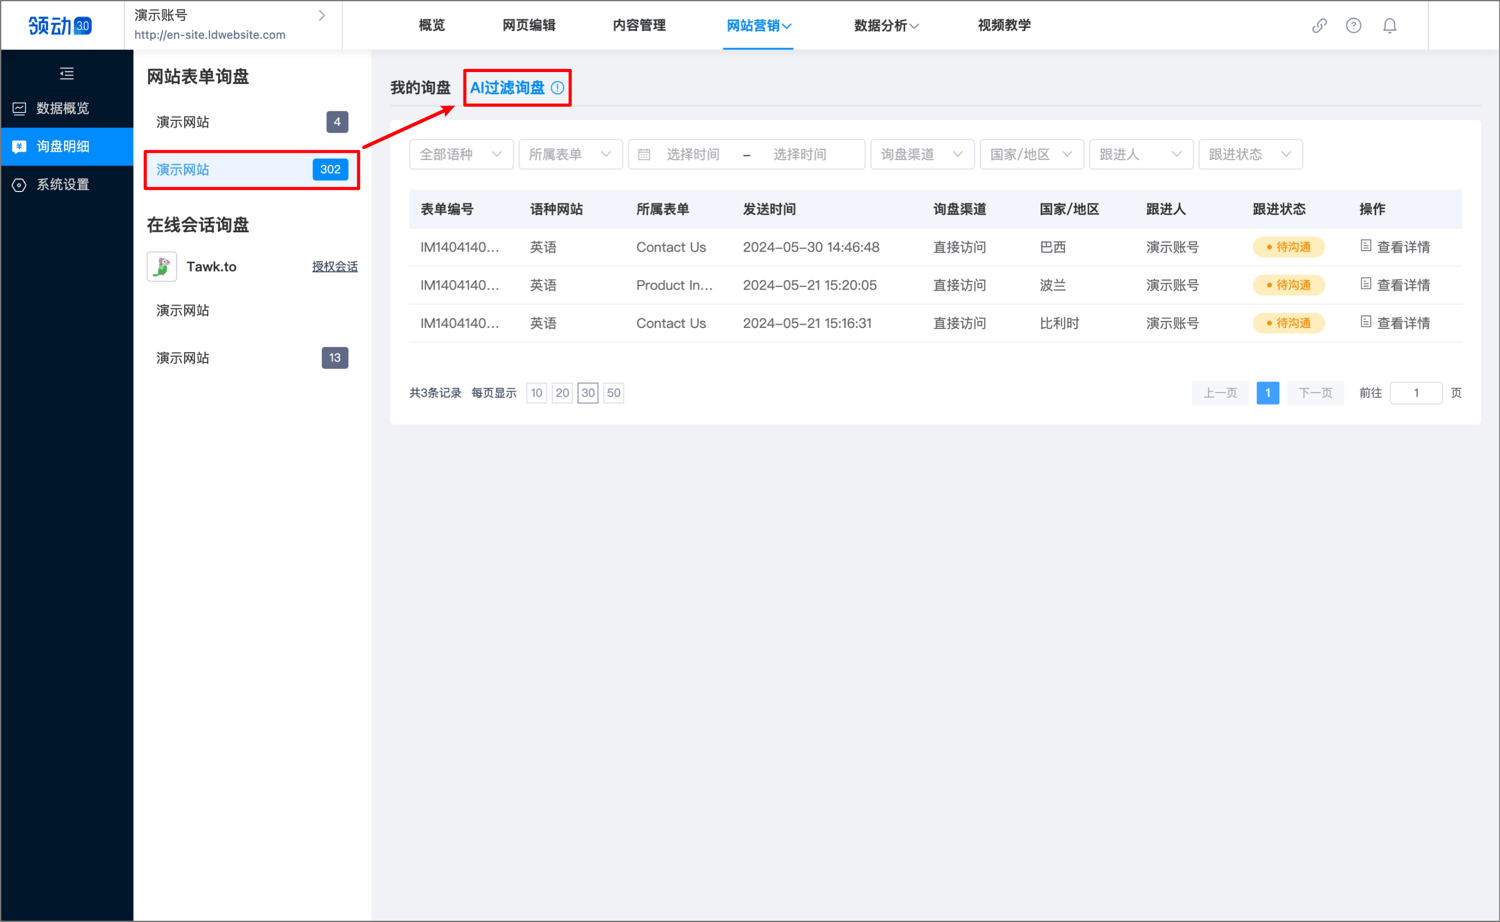
Task: Open the help question mark icon
Action: coord(1353,26)
